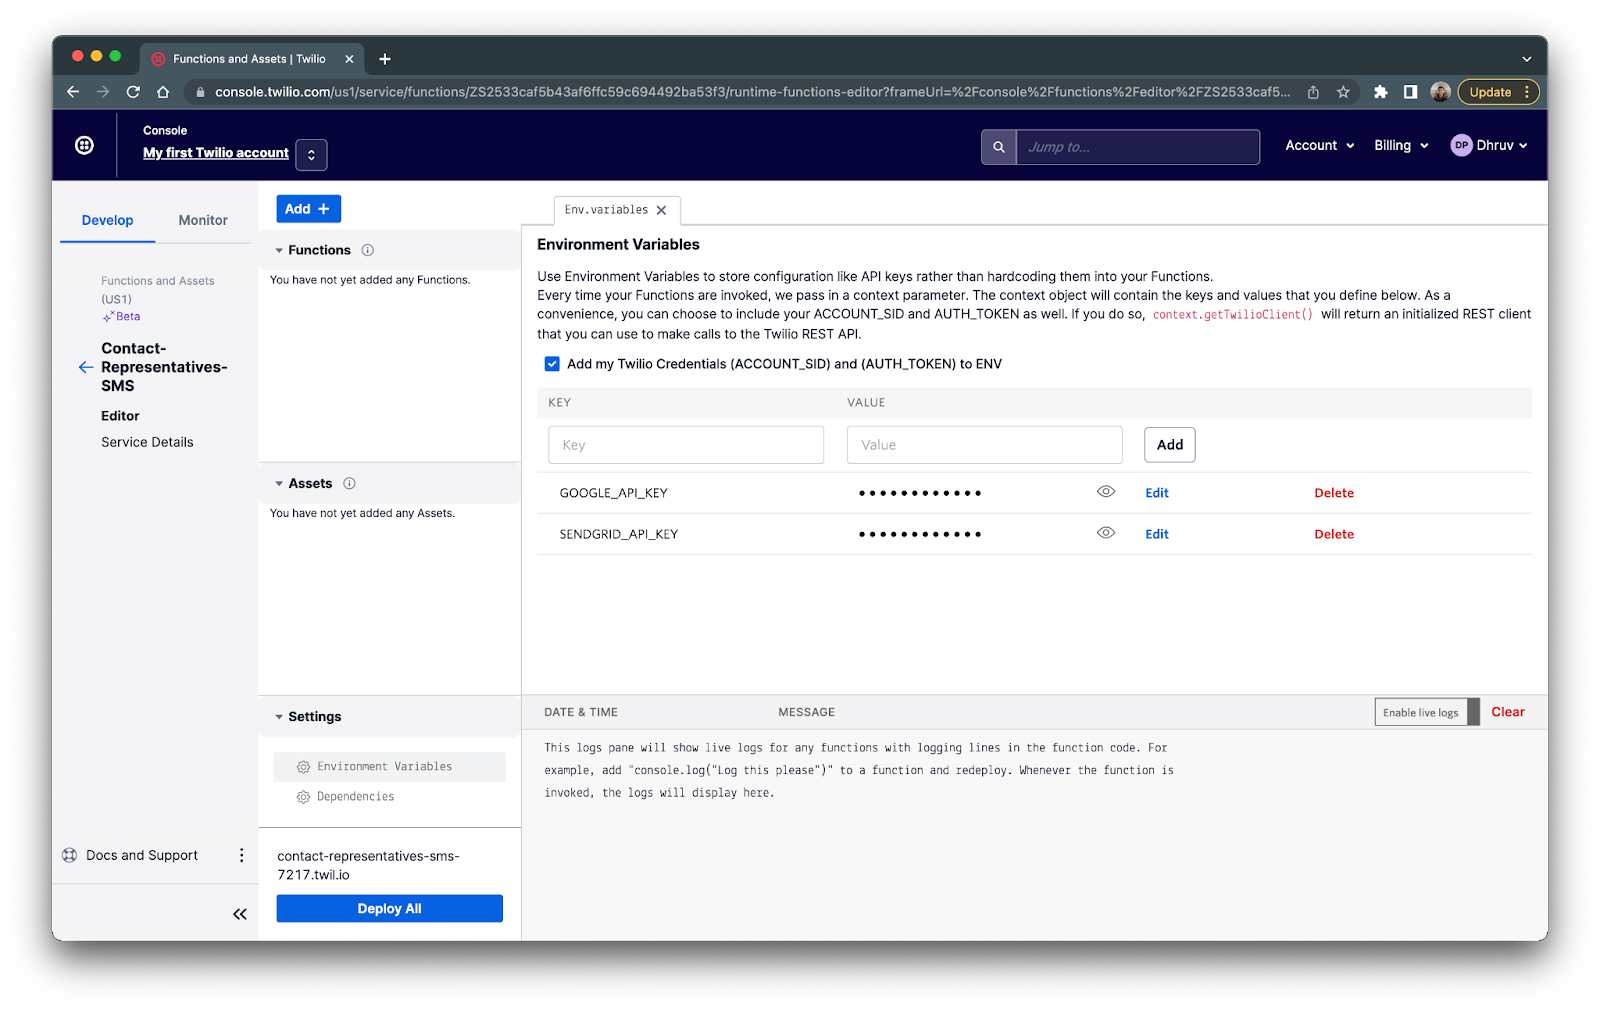
Task: Clear the logs pane
Action: click(1508, 712)
